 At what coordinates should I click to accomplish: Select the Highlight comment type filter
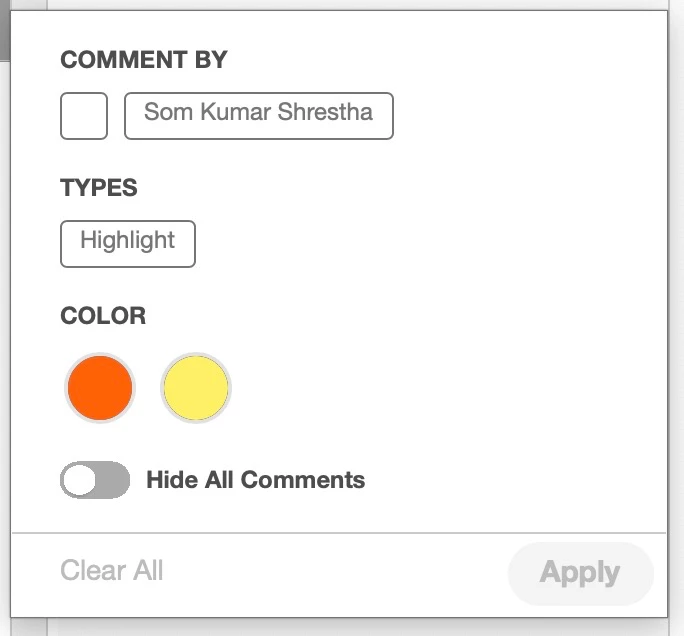[x=128, y=244]
